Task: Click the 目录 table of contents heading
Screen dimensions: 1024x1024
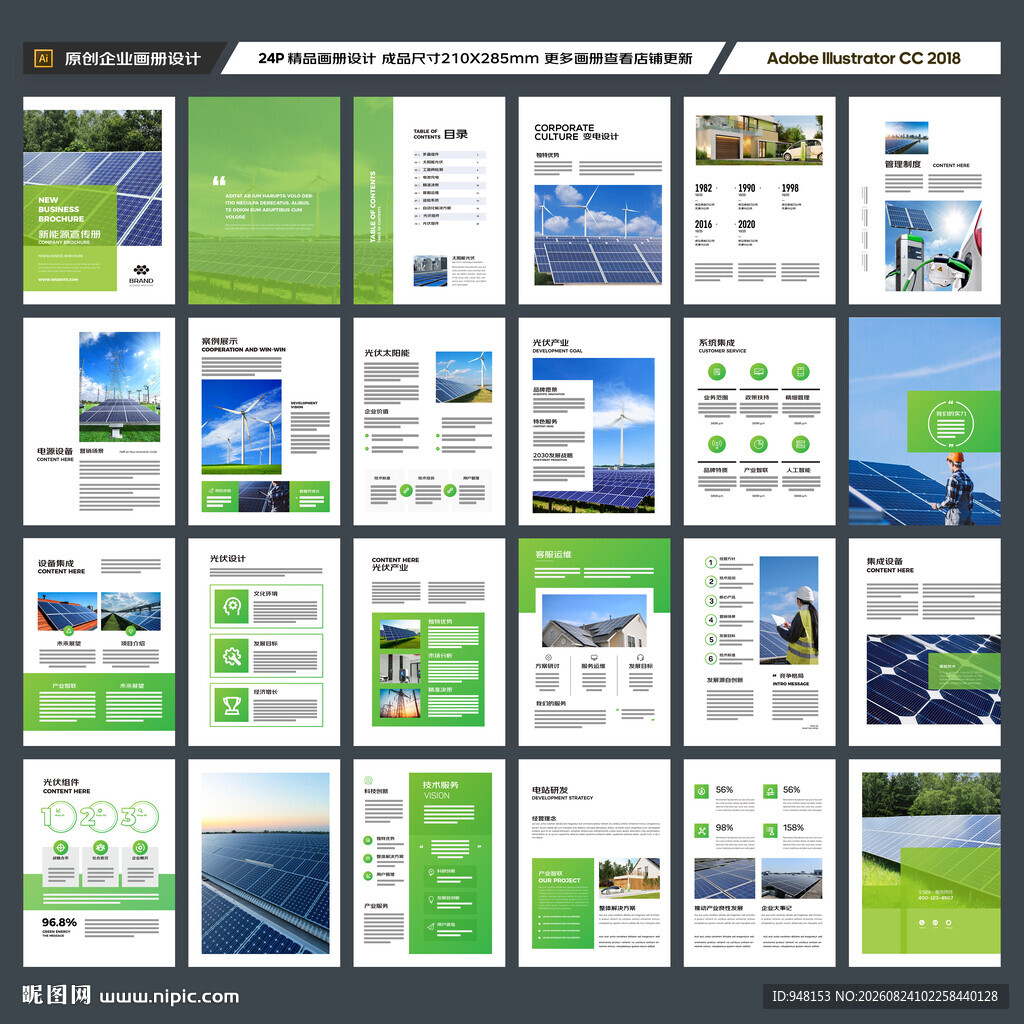Action: tap(456, 134)
